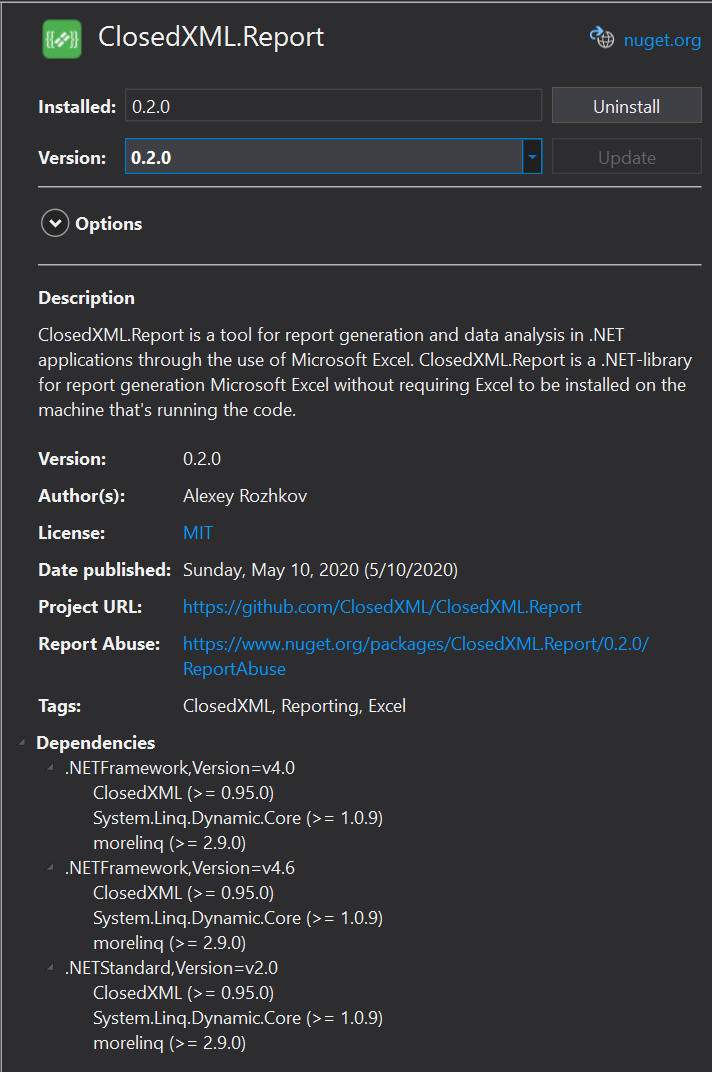The image size is (712, 1072).
Task: Click the Description heading
Action: click(86, 297)
